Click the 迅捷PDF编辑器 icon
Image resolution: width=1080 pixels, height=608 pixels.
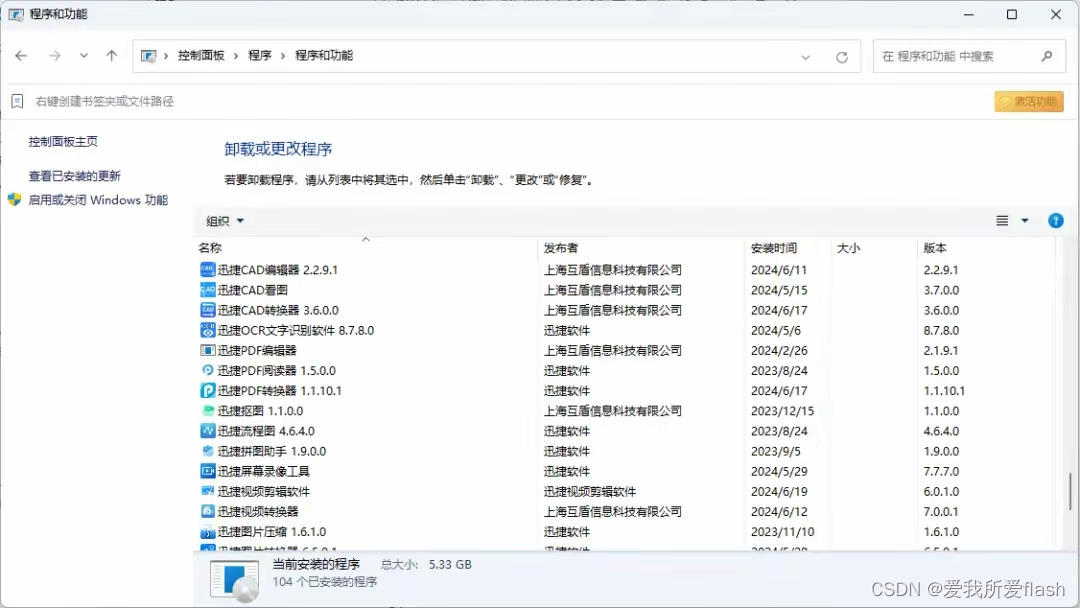coord(207,350)
